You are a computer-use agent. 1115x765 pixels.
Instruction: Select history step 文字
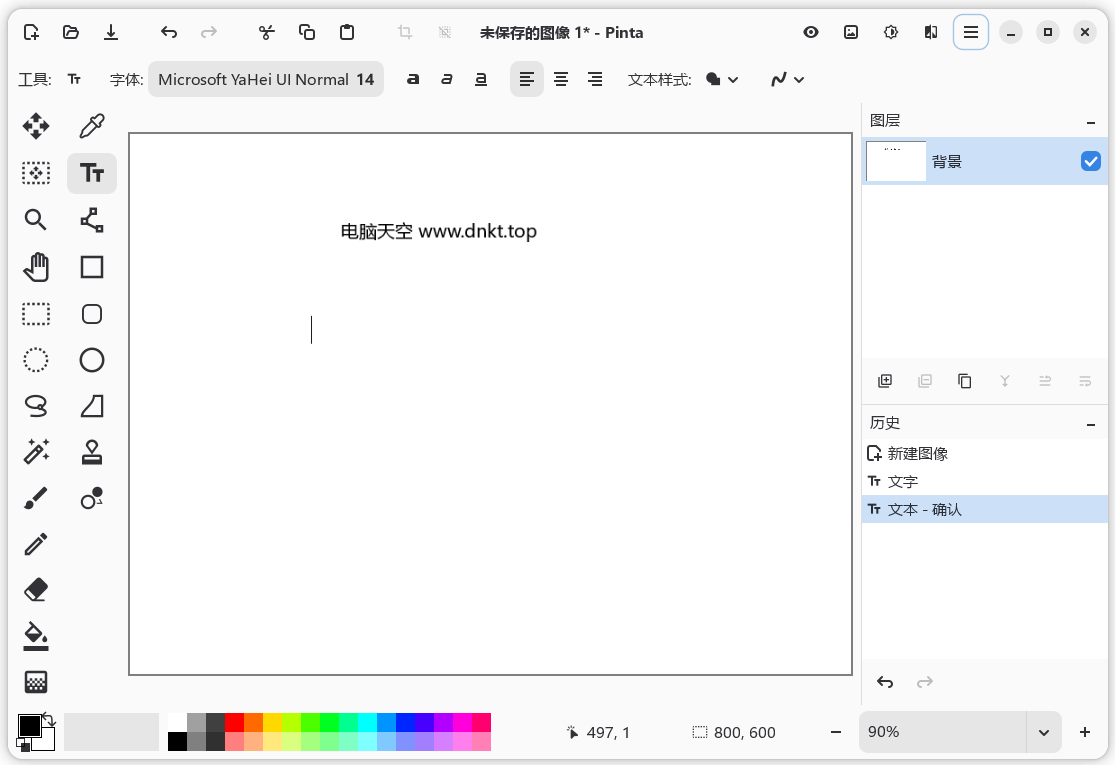(985, 481)
